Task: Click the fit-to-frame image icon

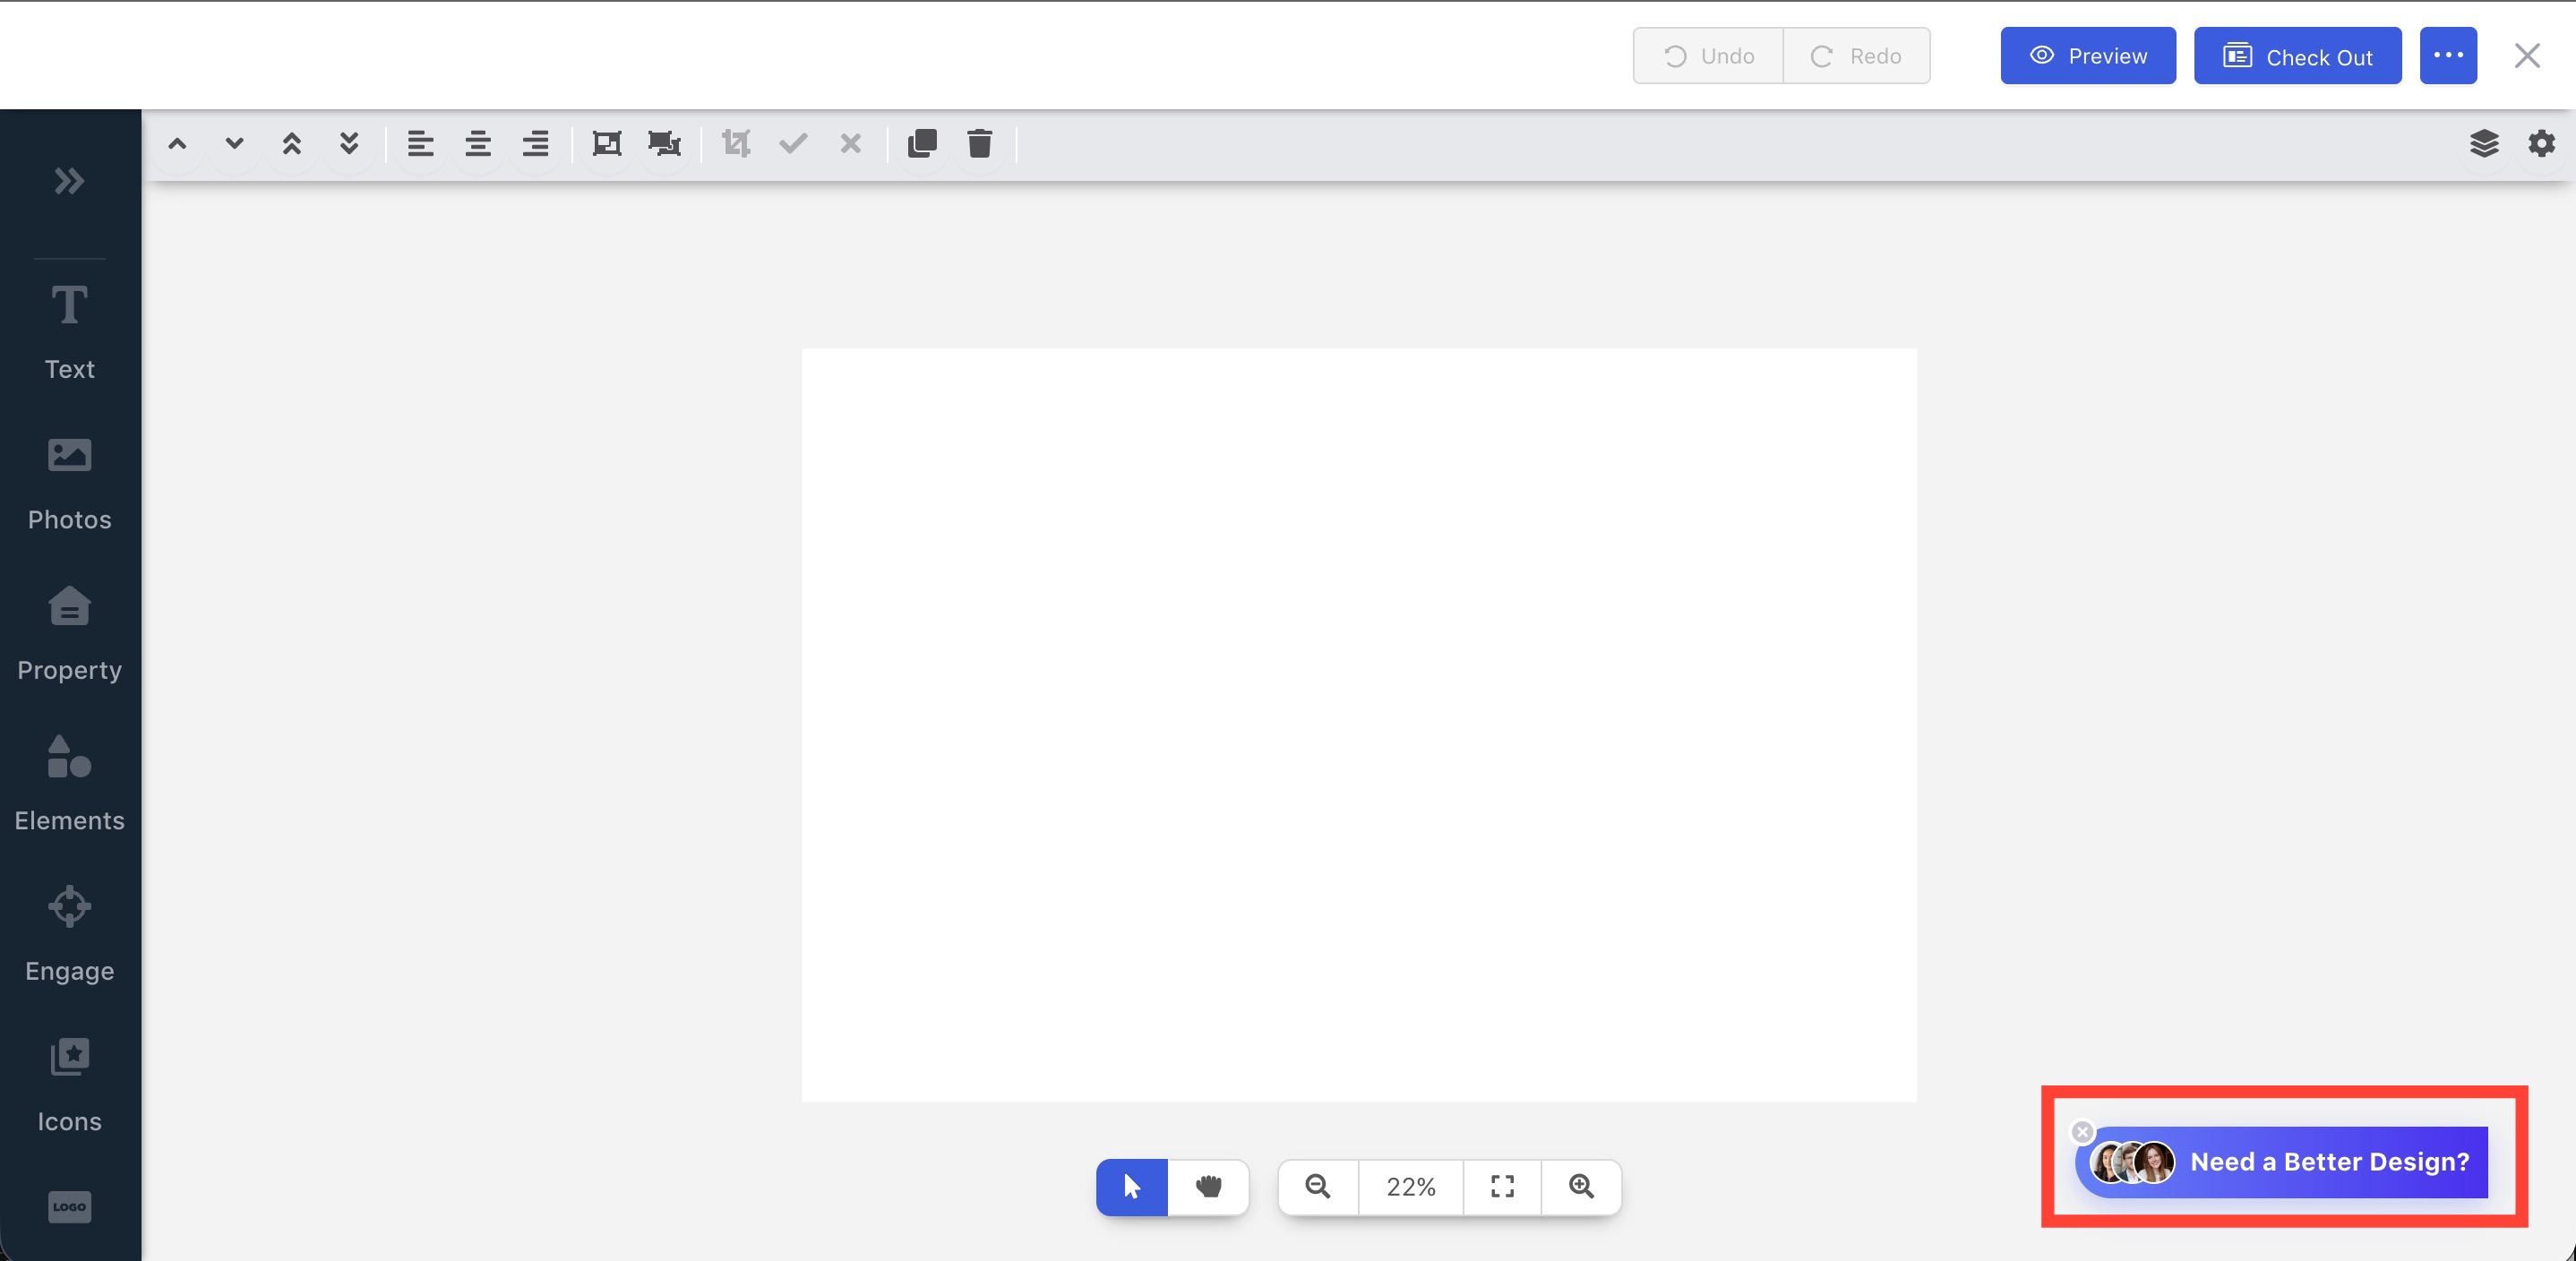Action: tap(606, 144)
